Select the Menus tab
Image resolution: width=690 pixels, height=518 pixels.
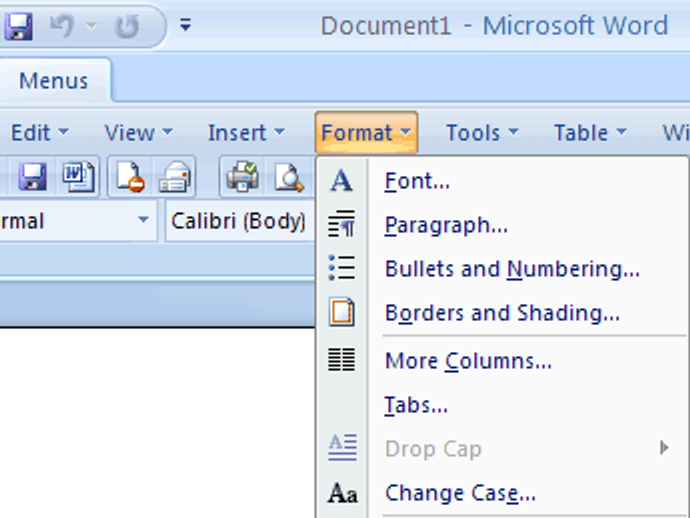(53, 81)
